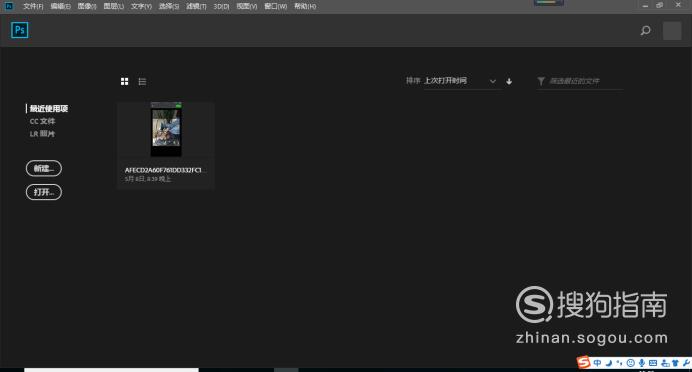Screen dimensions: 692x372
Task: Restore down the Photoshop window
Action: pyautogui.click(x=659, y=5)
